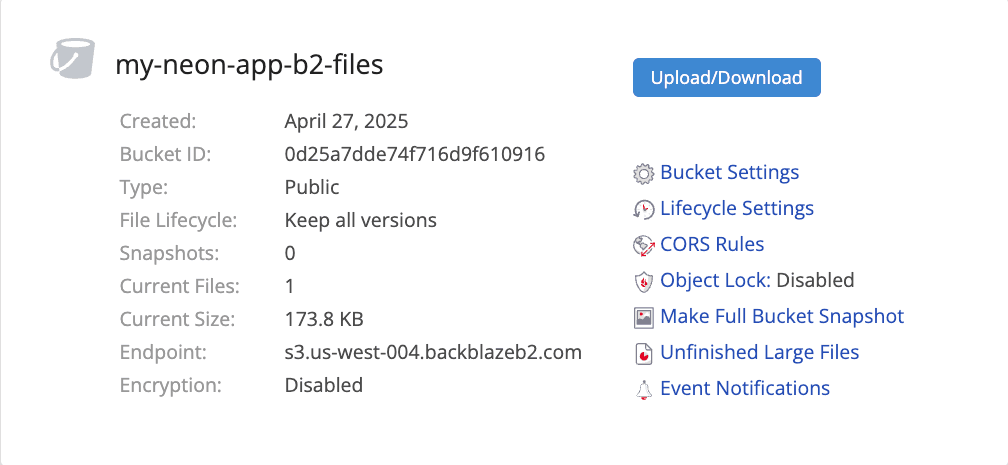Open the Event Notifications link
Screen dimensions: 1008x465
coord(745,389)
